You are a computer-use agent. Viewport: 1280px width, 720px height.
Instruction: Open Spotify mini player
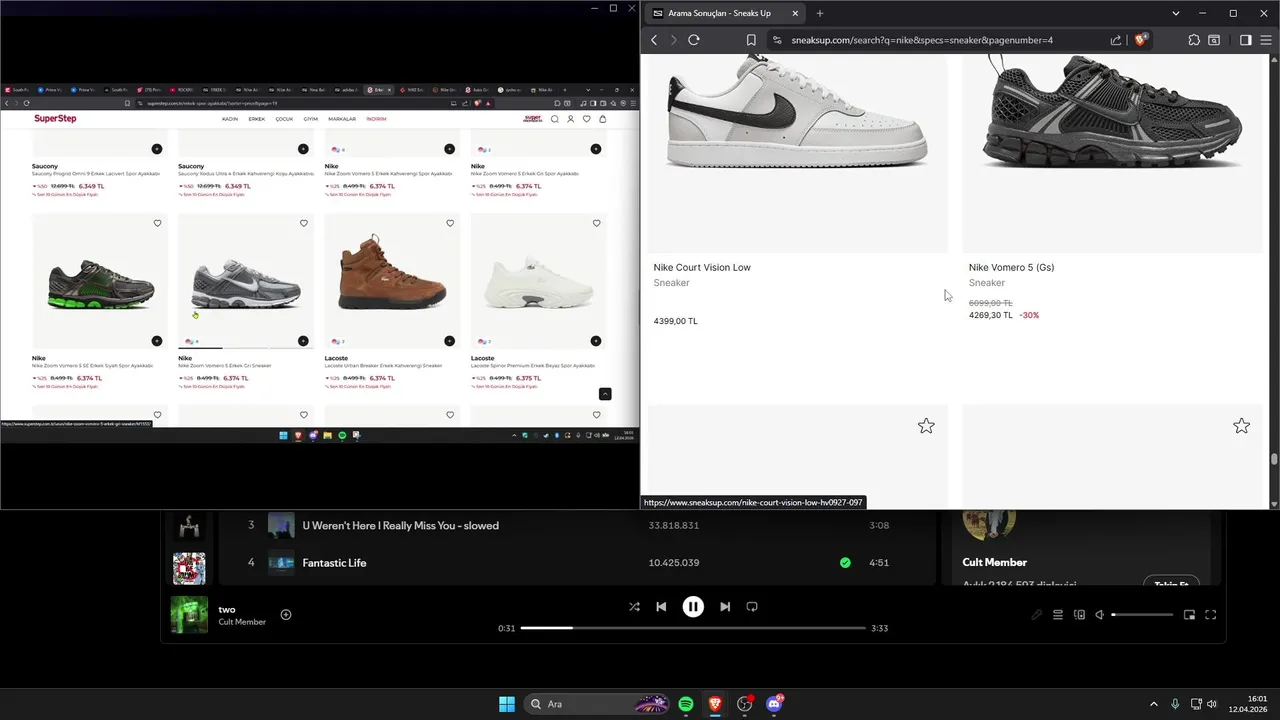(1189, 615)
